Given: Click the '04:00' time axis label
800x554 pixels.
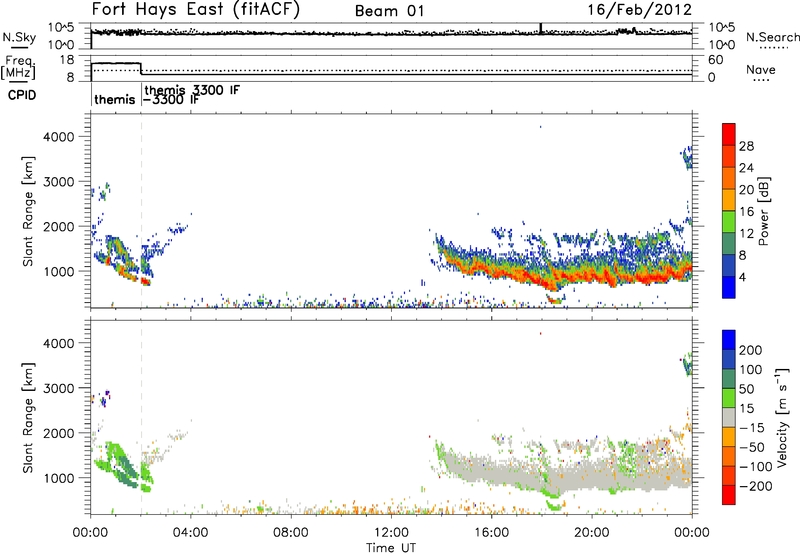Looking at the screenshot, I should 190,533.
